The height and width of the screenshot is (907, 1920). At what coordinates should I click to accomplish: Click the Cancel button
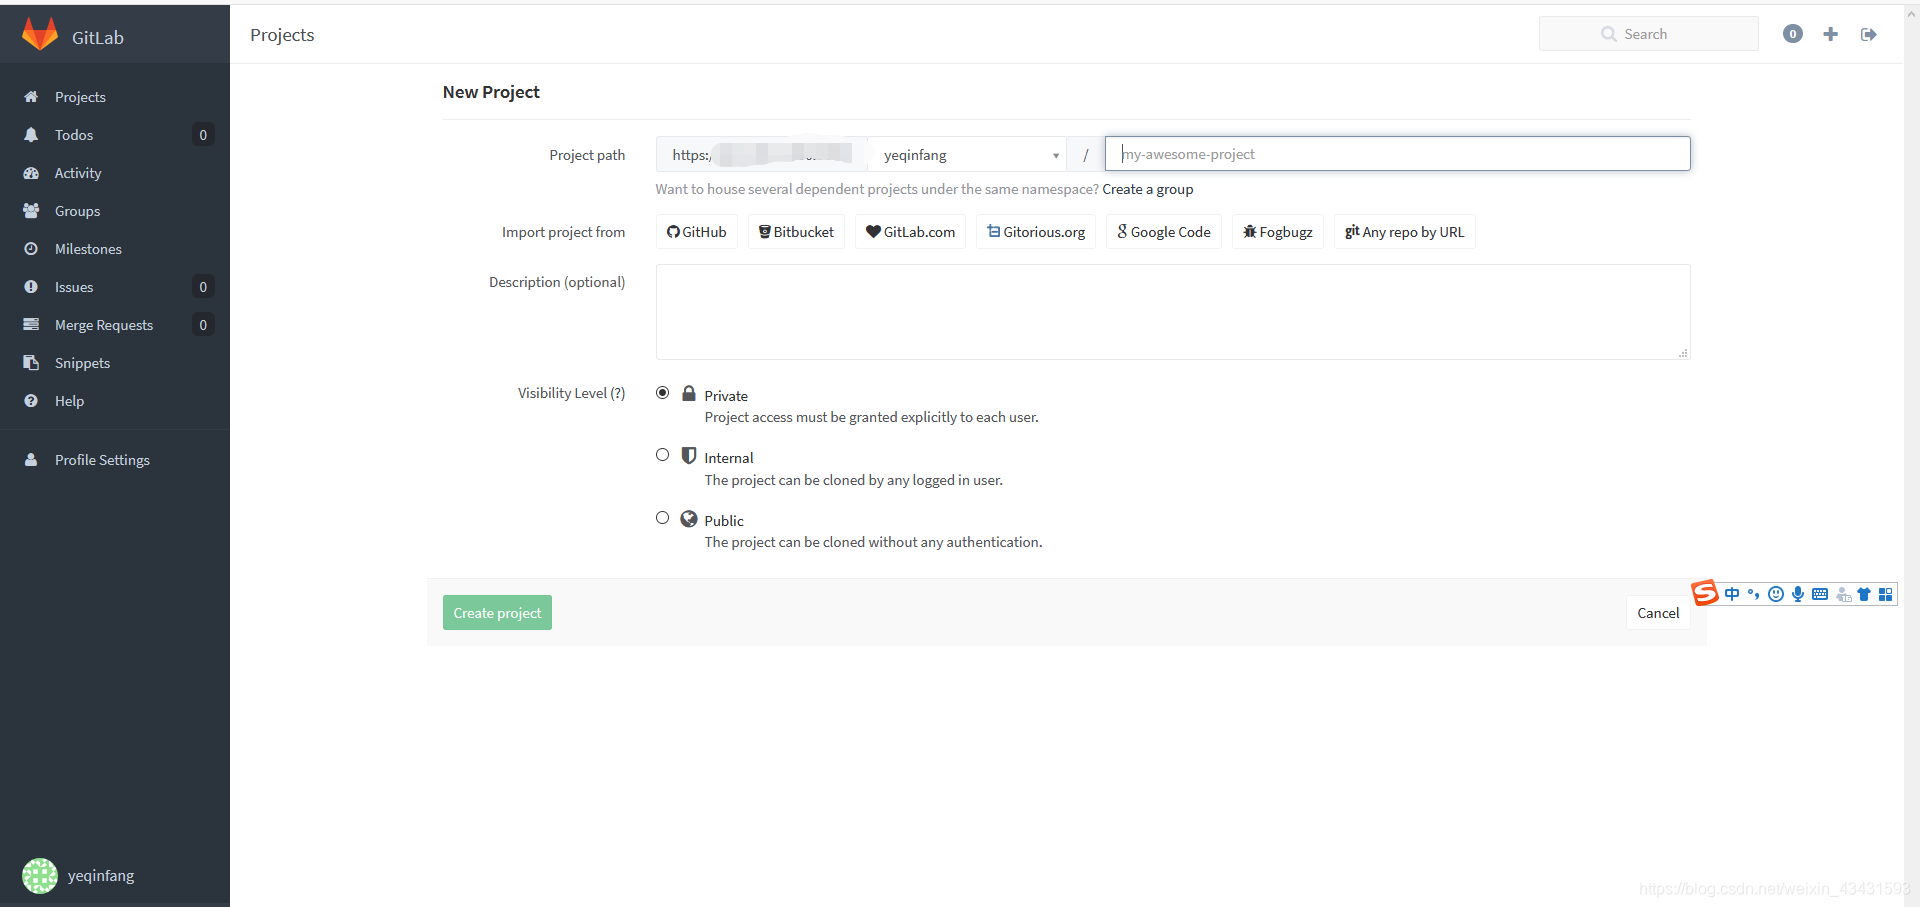click(1658, 613)
